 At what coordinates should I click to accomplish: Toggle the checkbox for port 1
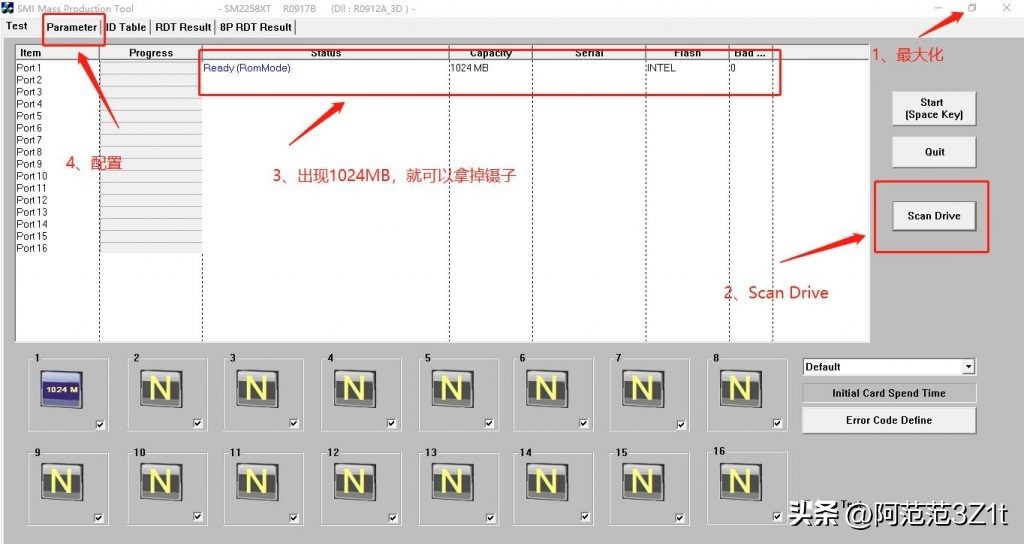(100, 424)
